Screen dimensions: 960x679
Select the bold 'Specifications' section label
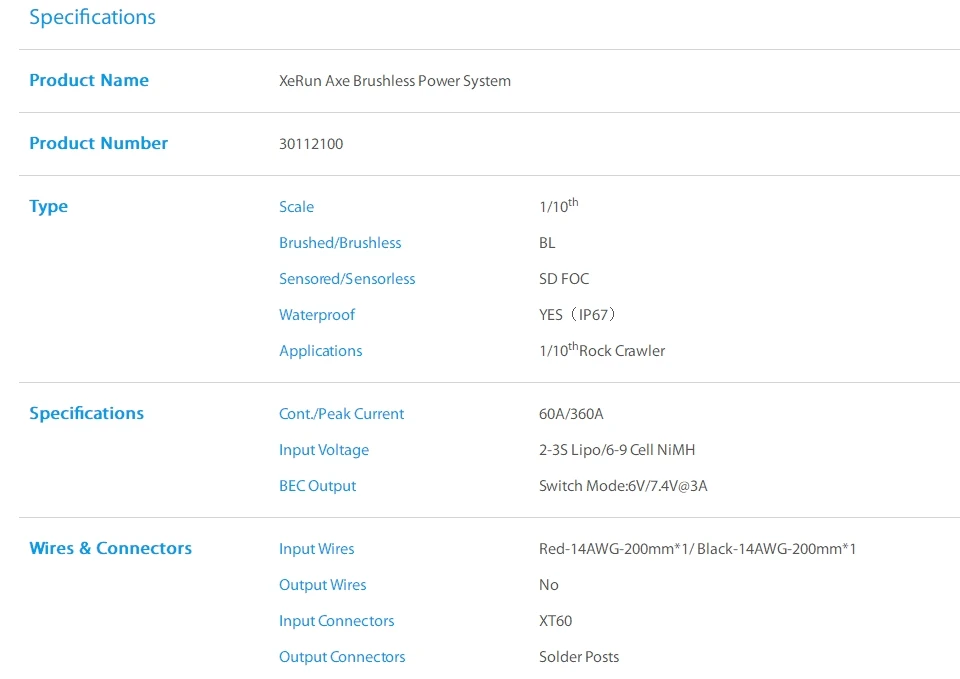tap(86, 414)
